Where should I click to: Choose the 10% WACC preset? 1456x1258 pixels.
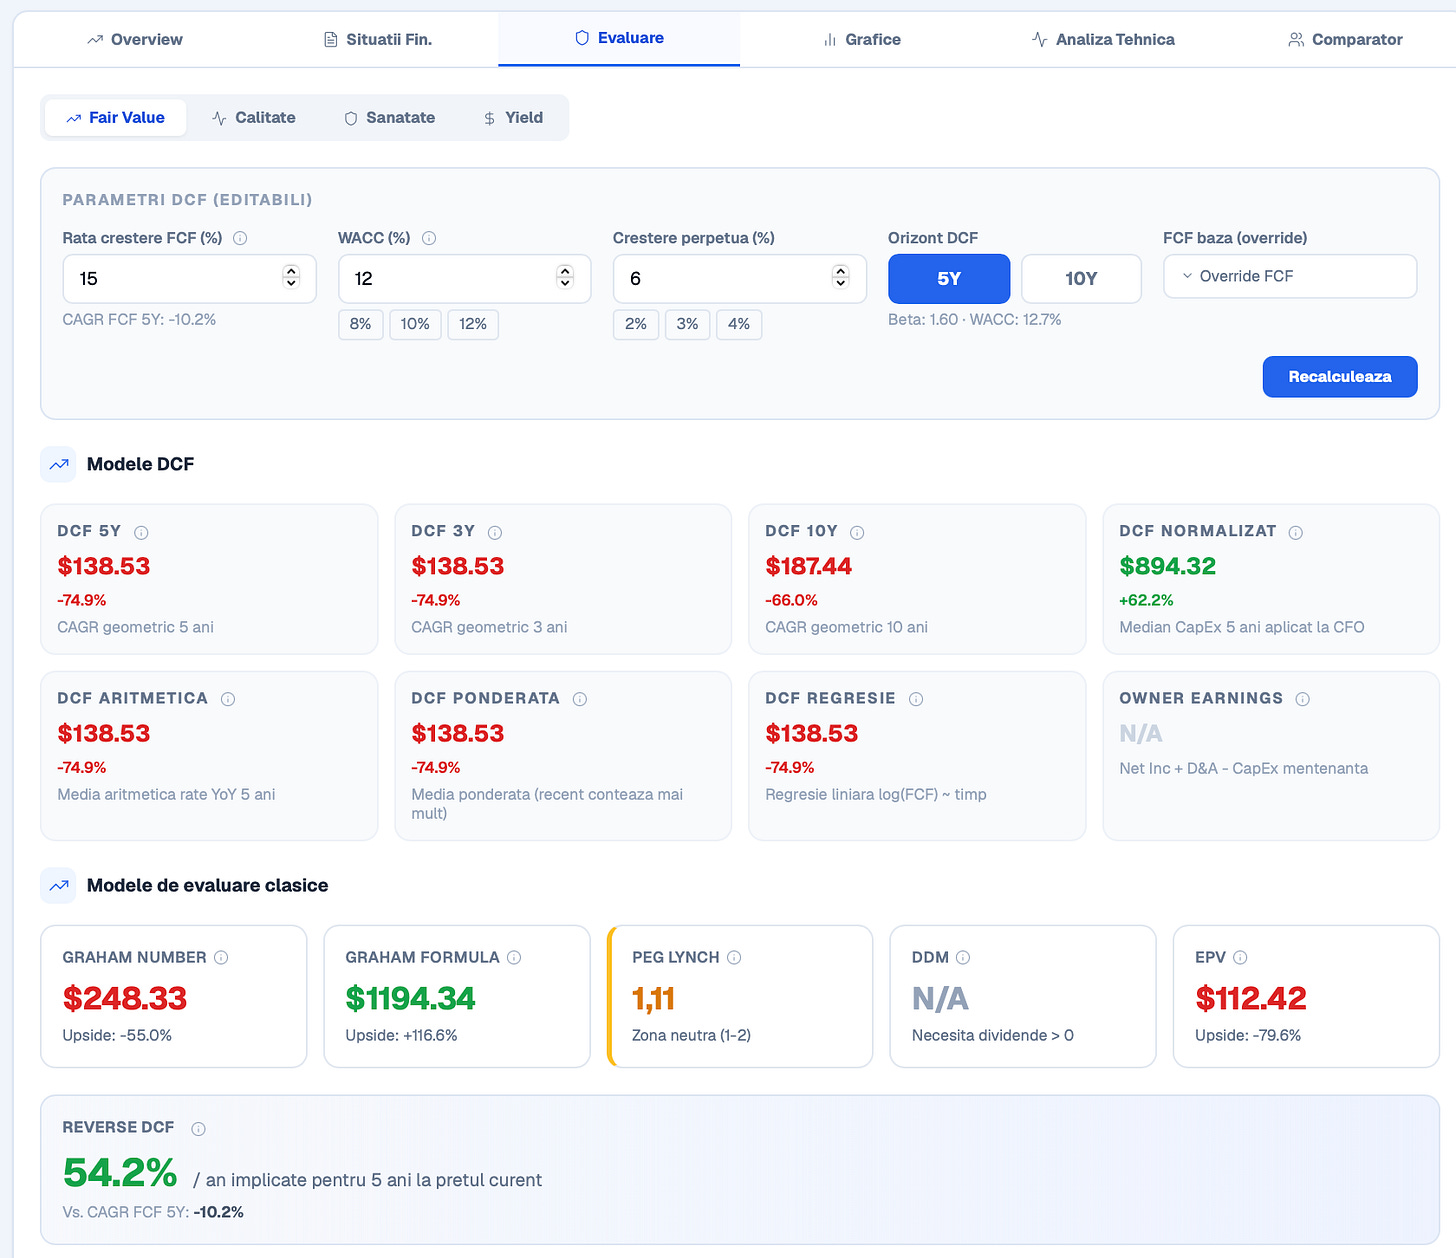(x=415, y=324)
